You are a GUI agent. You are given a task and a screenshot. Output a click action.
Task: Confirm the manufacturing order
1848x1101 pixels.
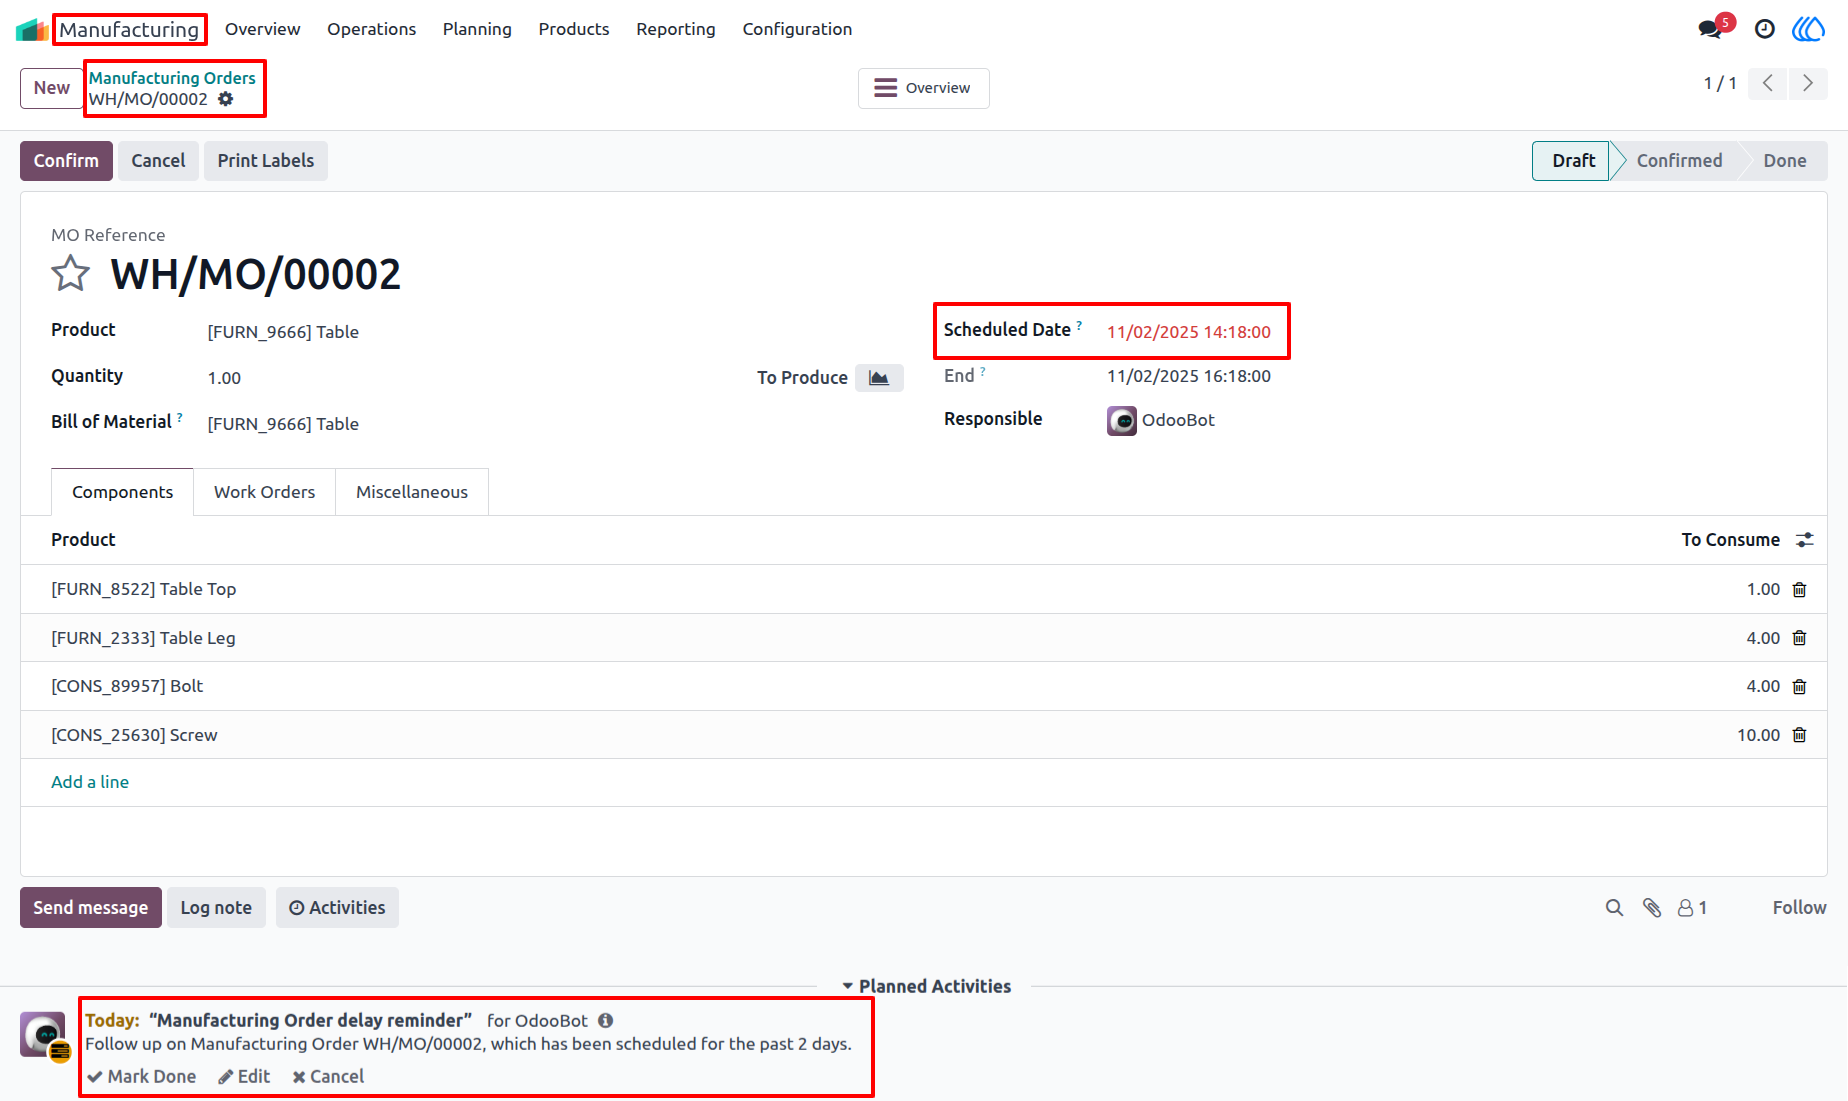[x=66, y=161]
